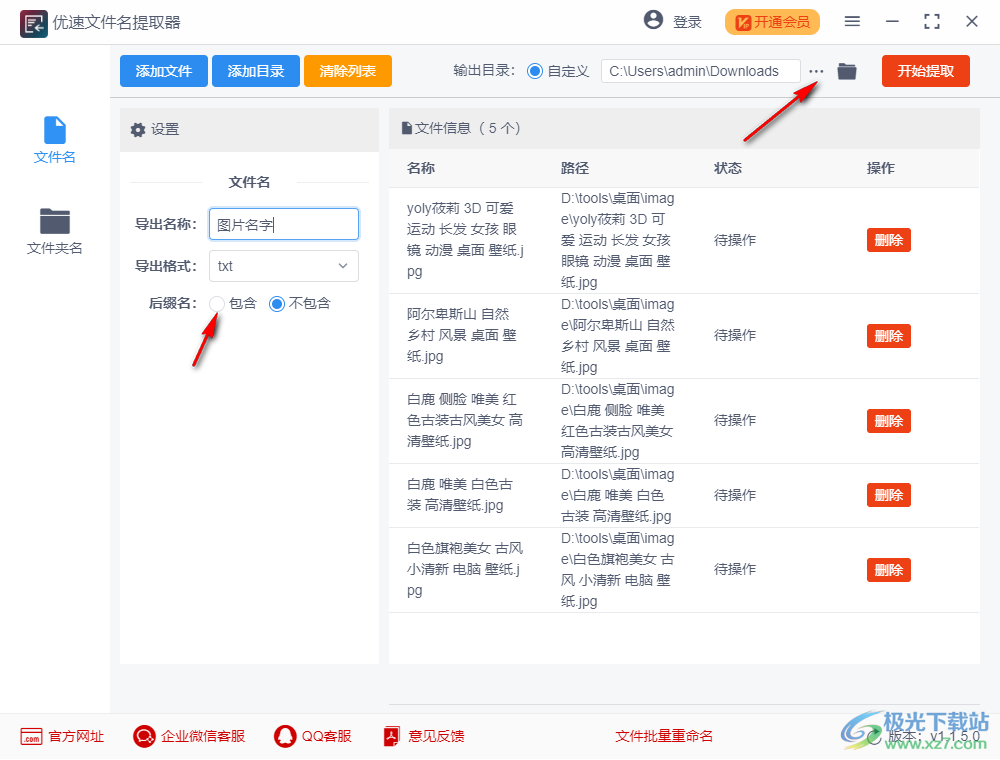Minimize the application window

[x=892, y=22]
